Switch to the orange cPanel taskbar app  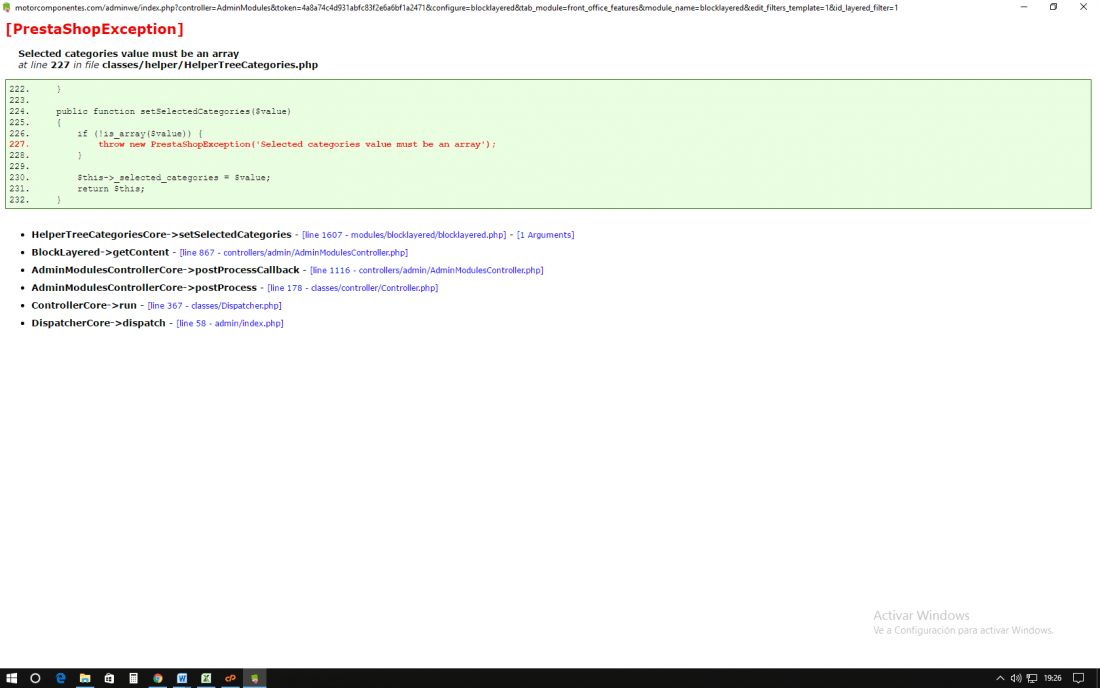tap(230, 678)
